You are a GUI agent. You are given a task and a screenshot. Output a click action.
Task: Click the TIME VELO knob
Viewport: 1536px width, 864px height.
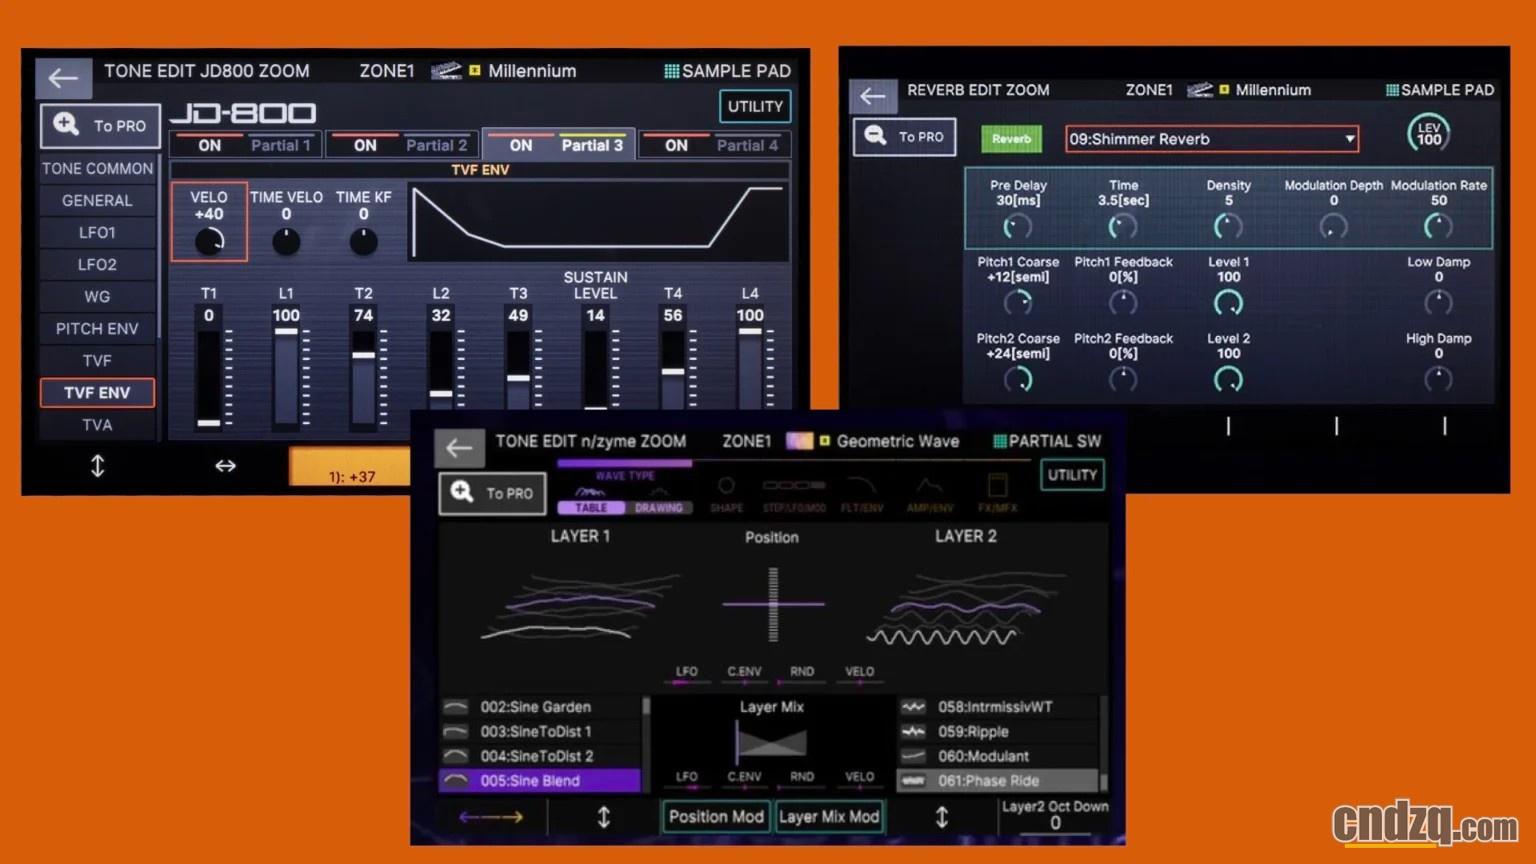coord(286,241)
